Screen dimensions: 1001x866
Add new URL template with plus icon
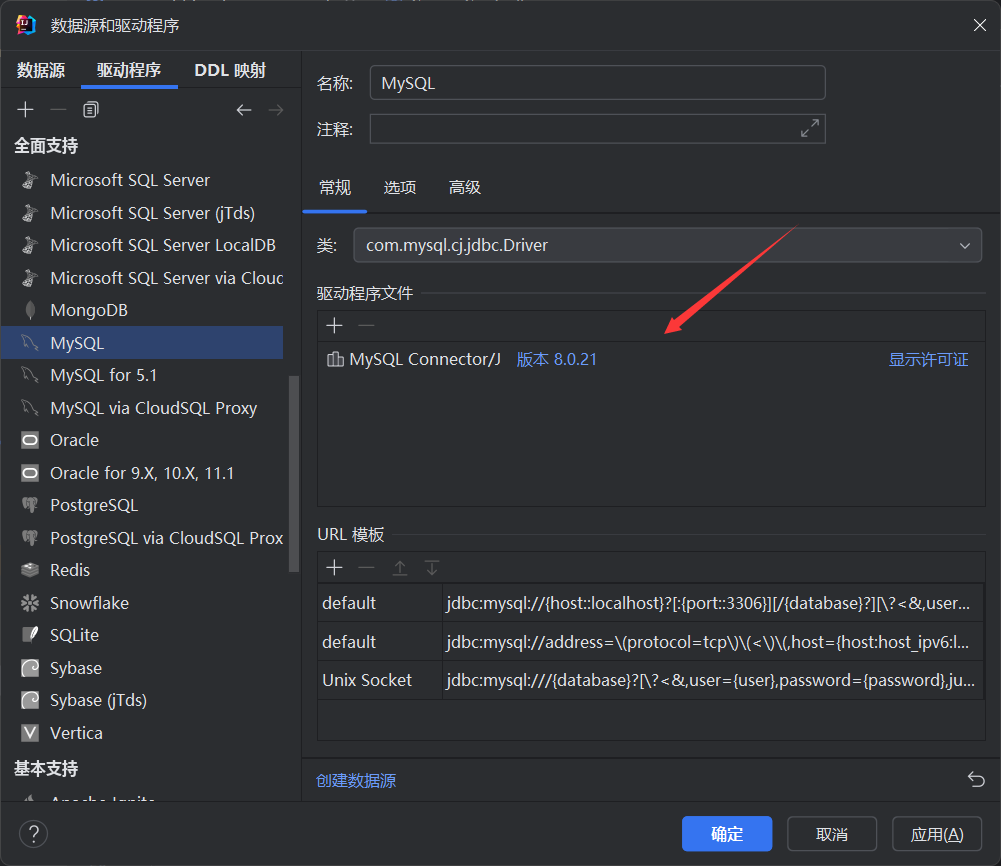(335, 567)
